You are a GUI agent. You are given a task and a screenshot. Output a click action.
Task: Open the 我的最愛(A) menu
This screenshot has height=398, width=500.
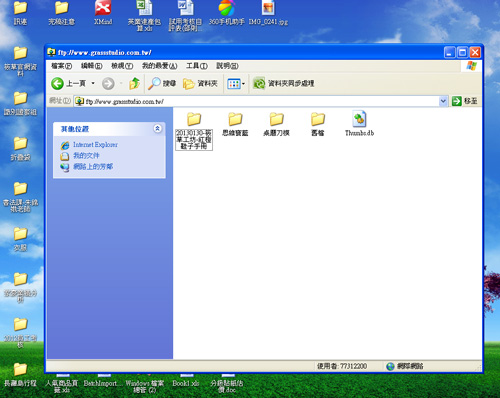[x=160, y=66]
